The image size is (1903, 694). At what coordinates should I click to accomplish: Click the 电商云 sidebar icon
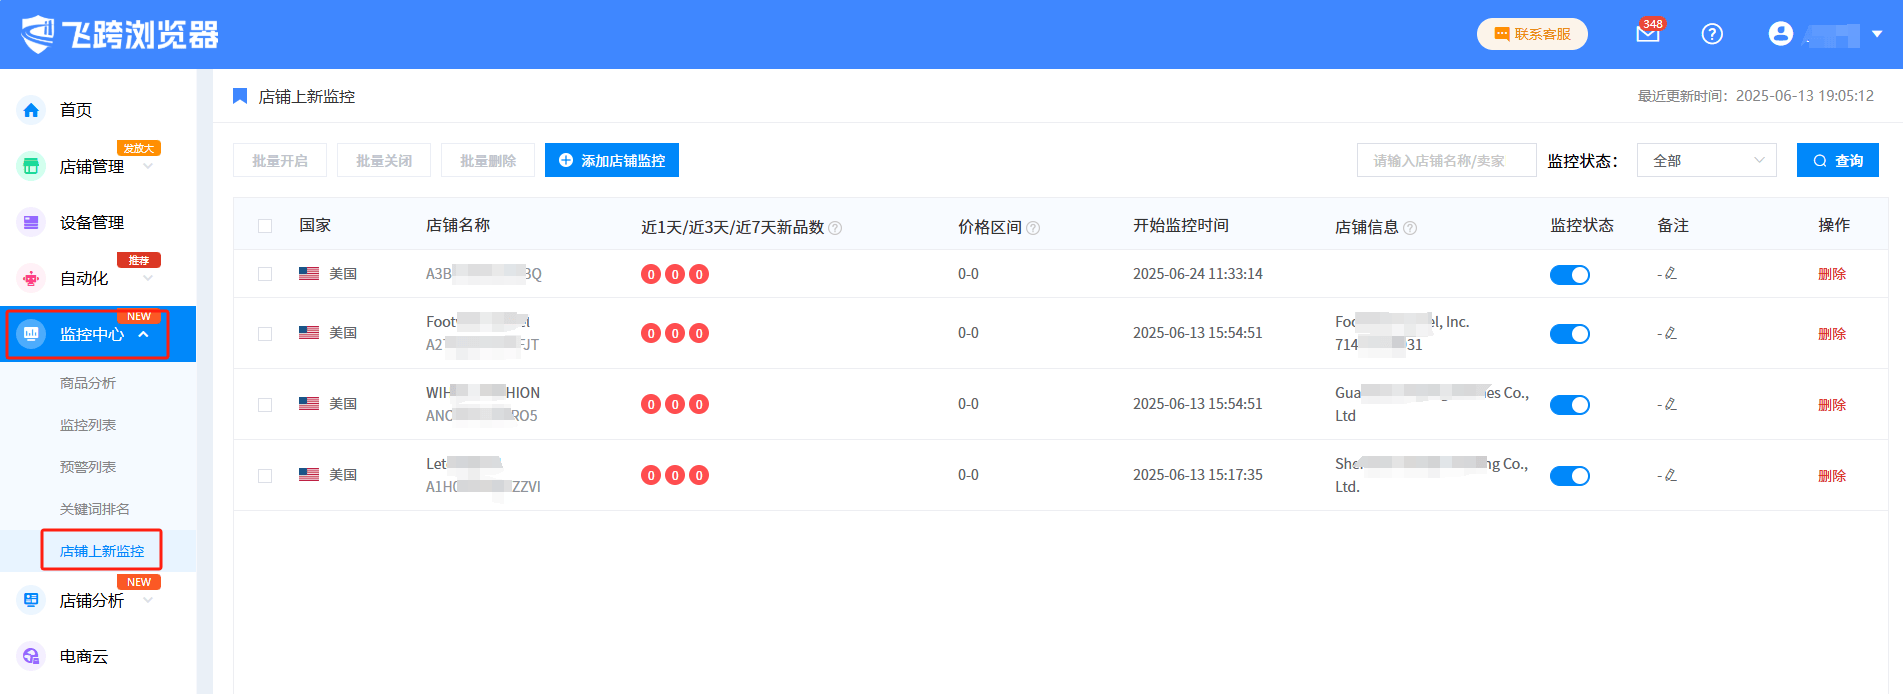click(x=31, y=656)
